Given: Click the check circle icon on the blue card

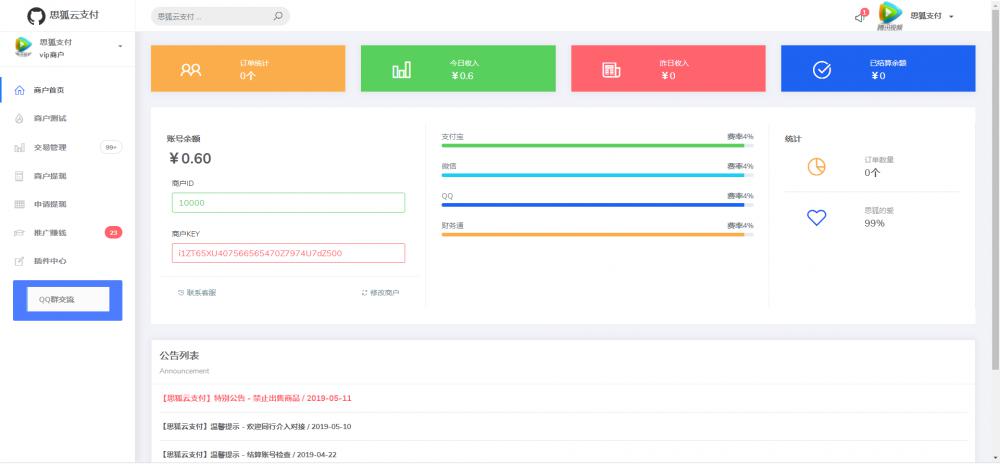Looking at the screenshot, I should point(821,69).
